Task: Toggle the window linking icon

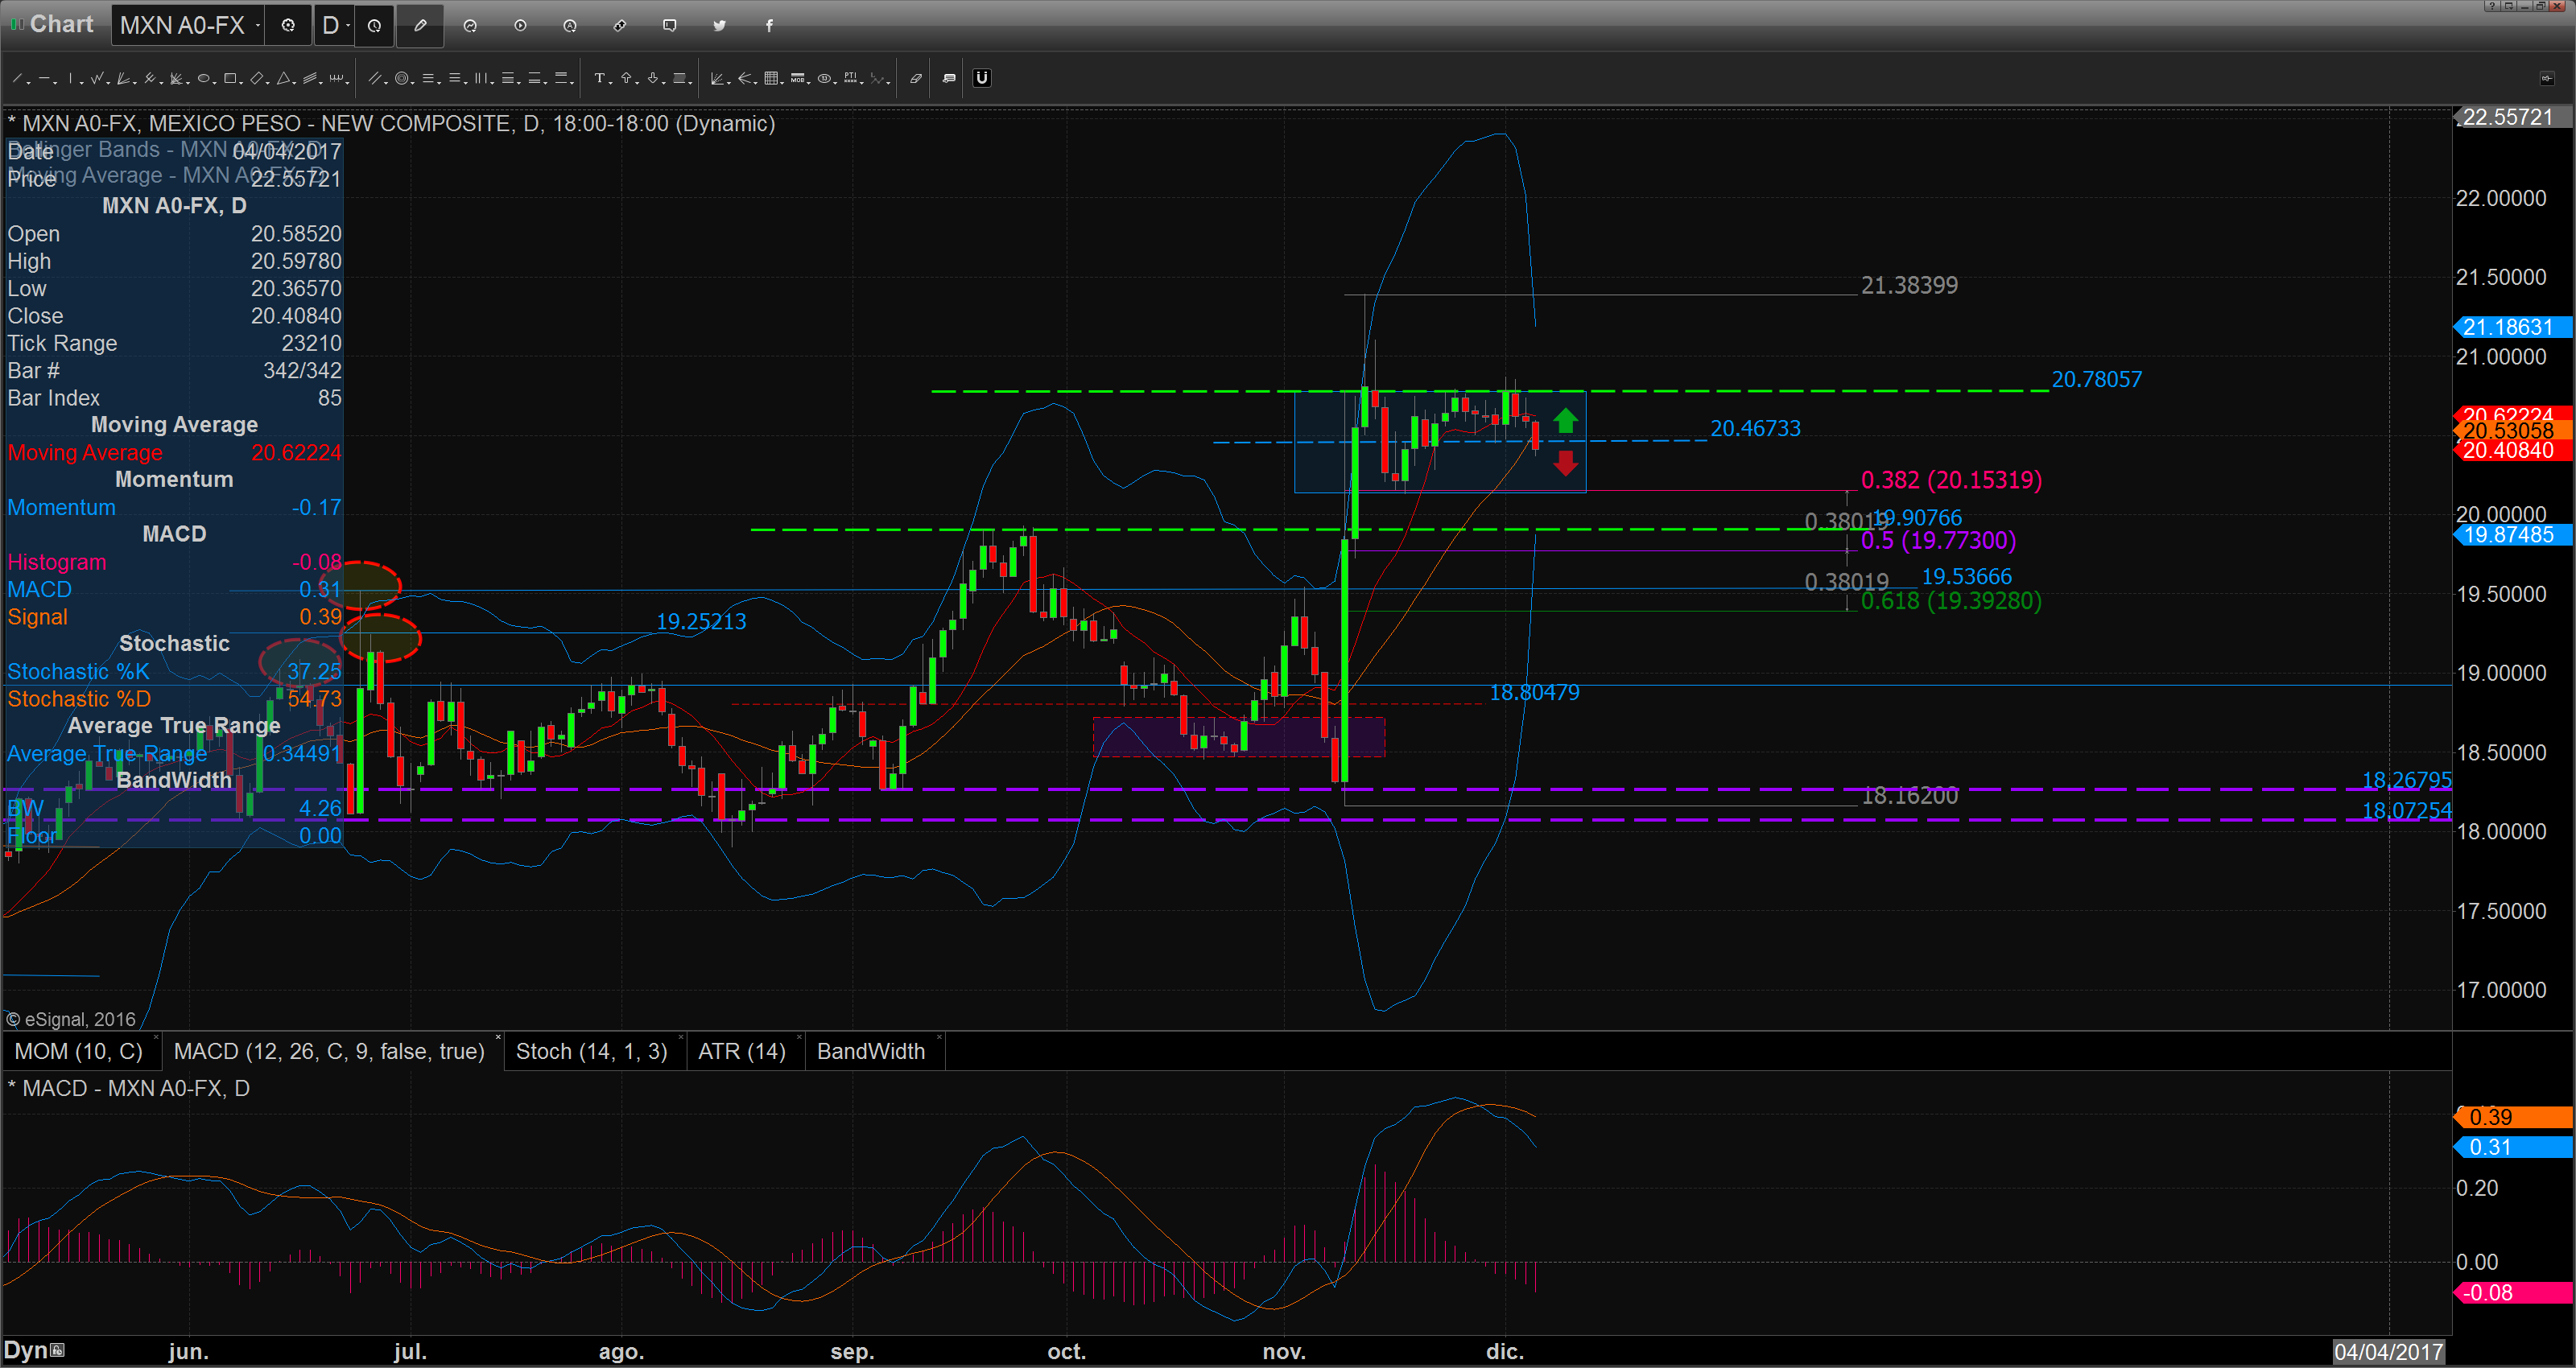Action: click(620, 25)
